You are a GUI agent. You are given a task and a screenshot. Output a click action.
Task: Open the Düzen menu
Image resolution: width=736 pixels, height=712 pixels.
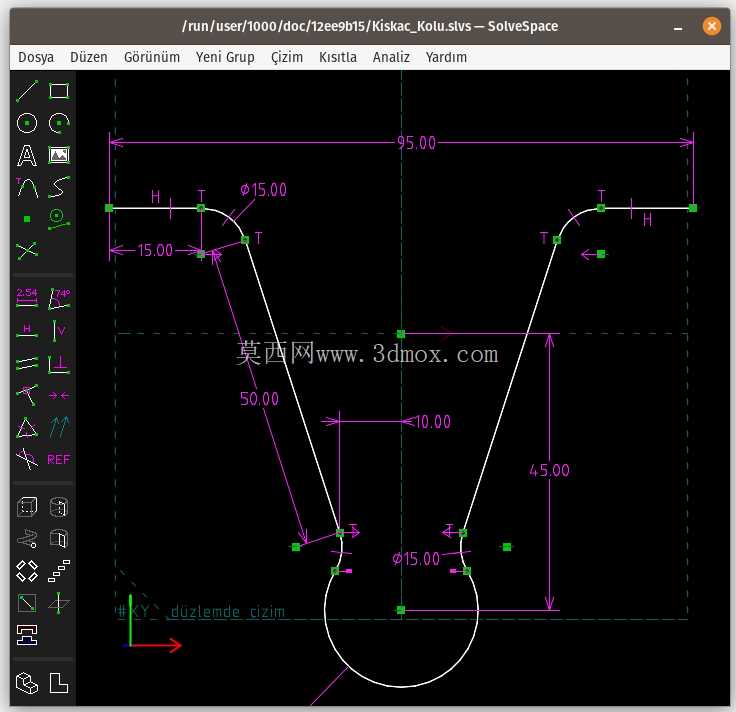pyautogui.click(x=89, y=57)
